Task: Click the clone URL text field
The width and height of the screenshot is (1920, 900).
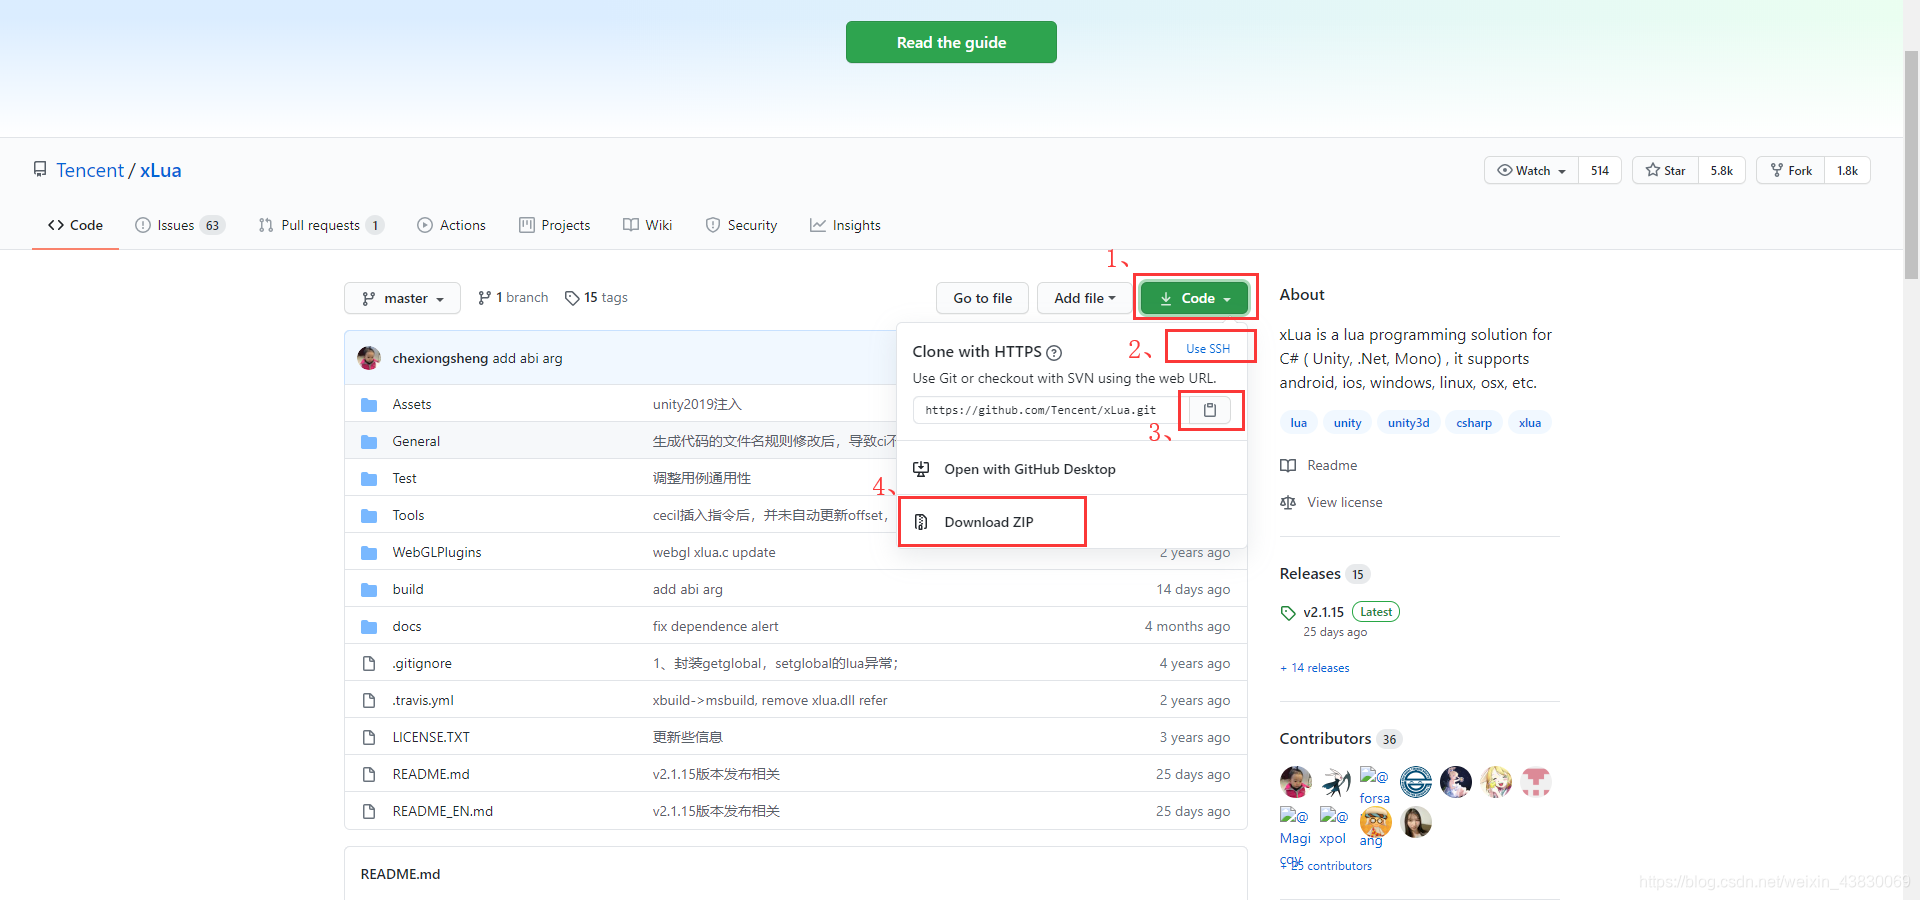Action: click(x=1046, y=410)
